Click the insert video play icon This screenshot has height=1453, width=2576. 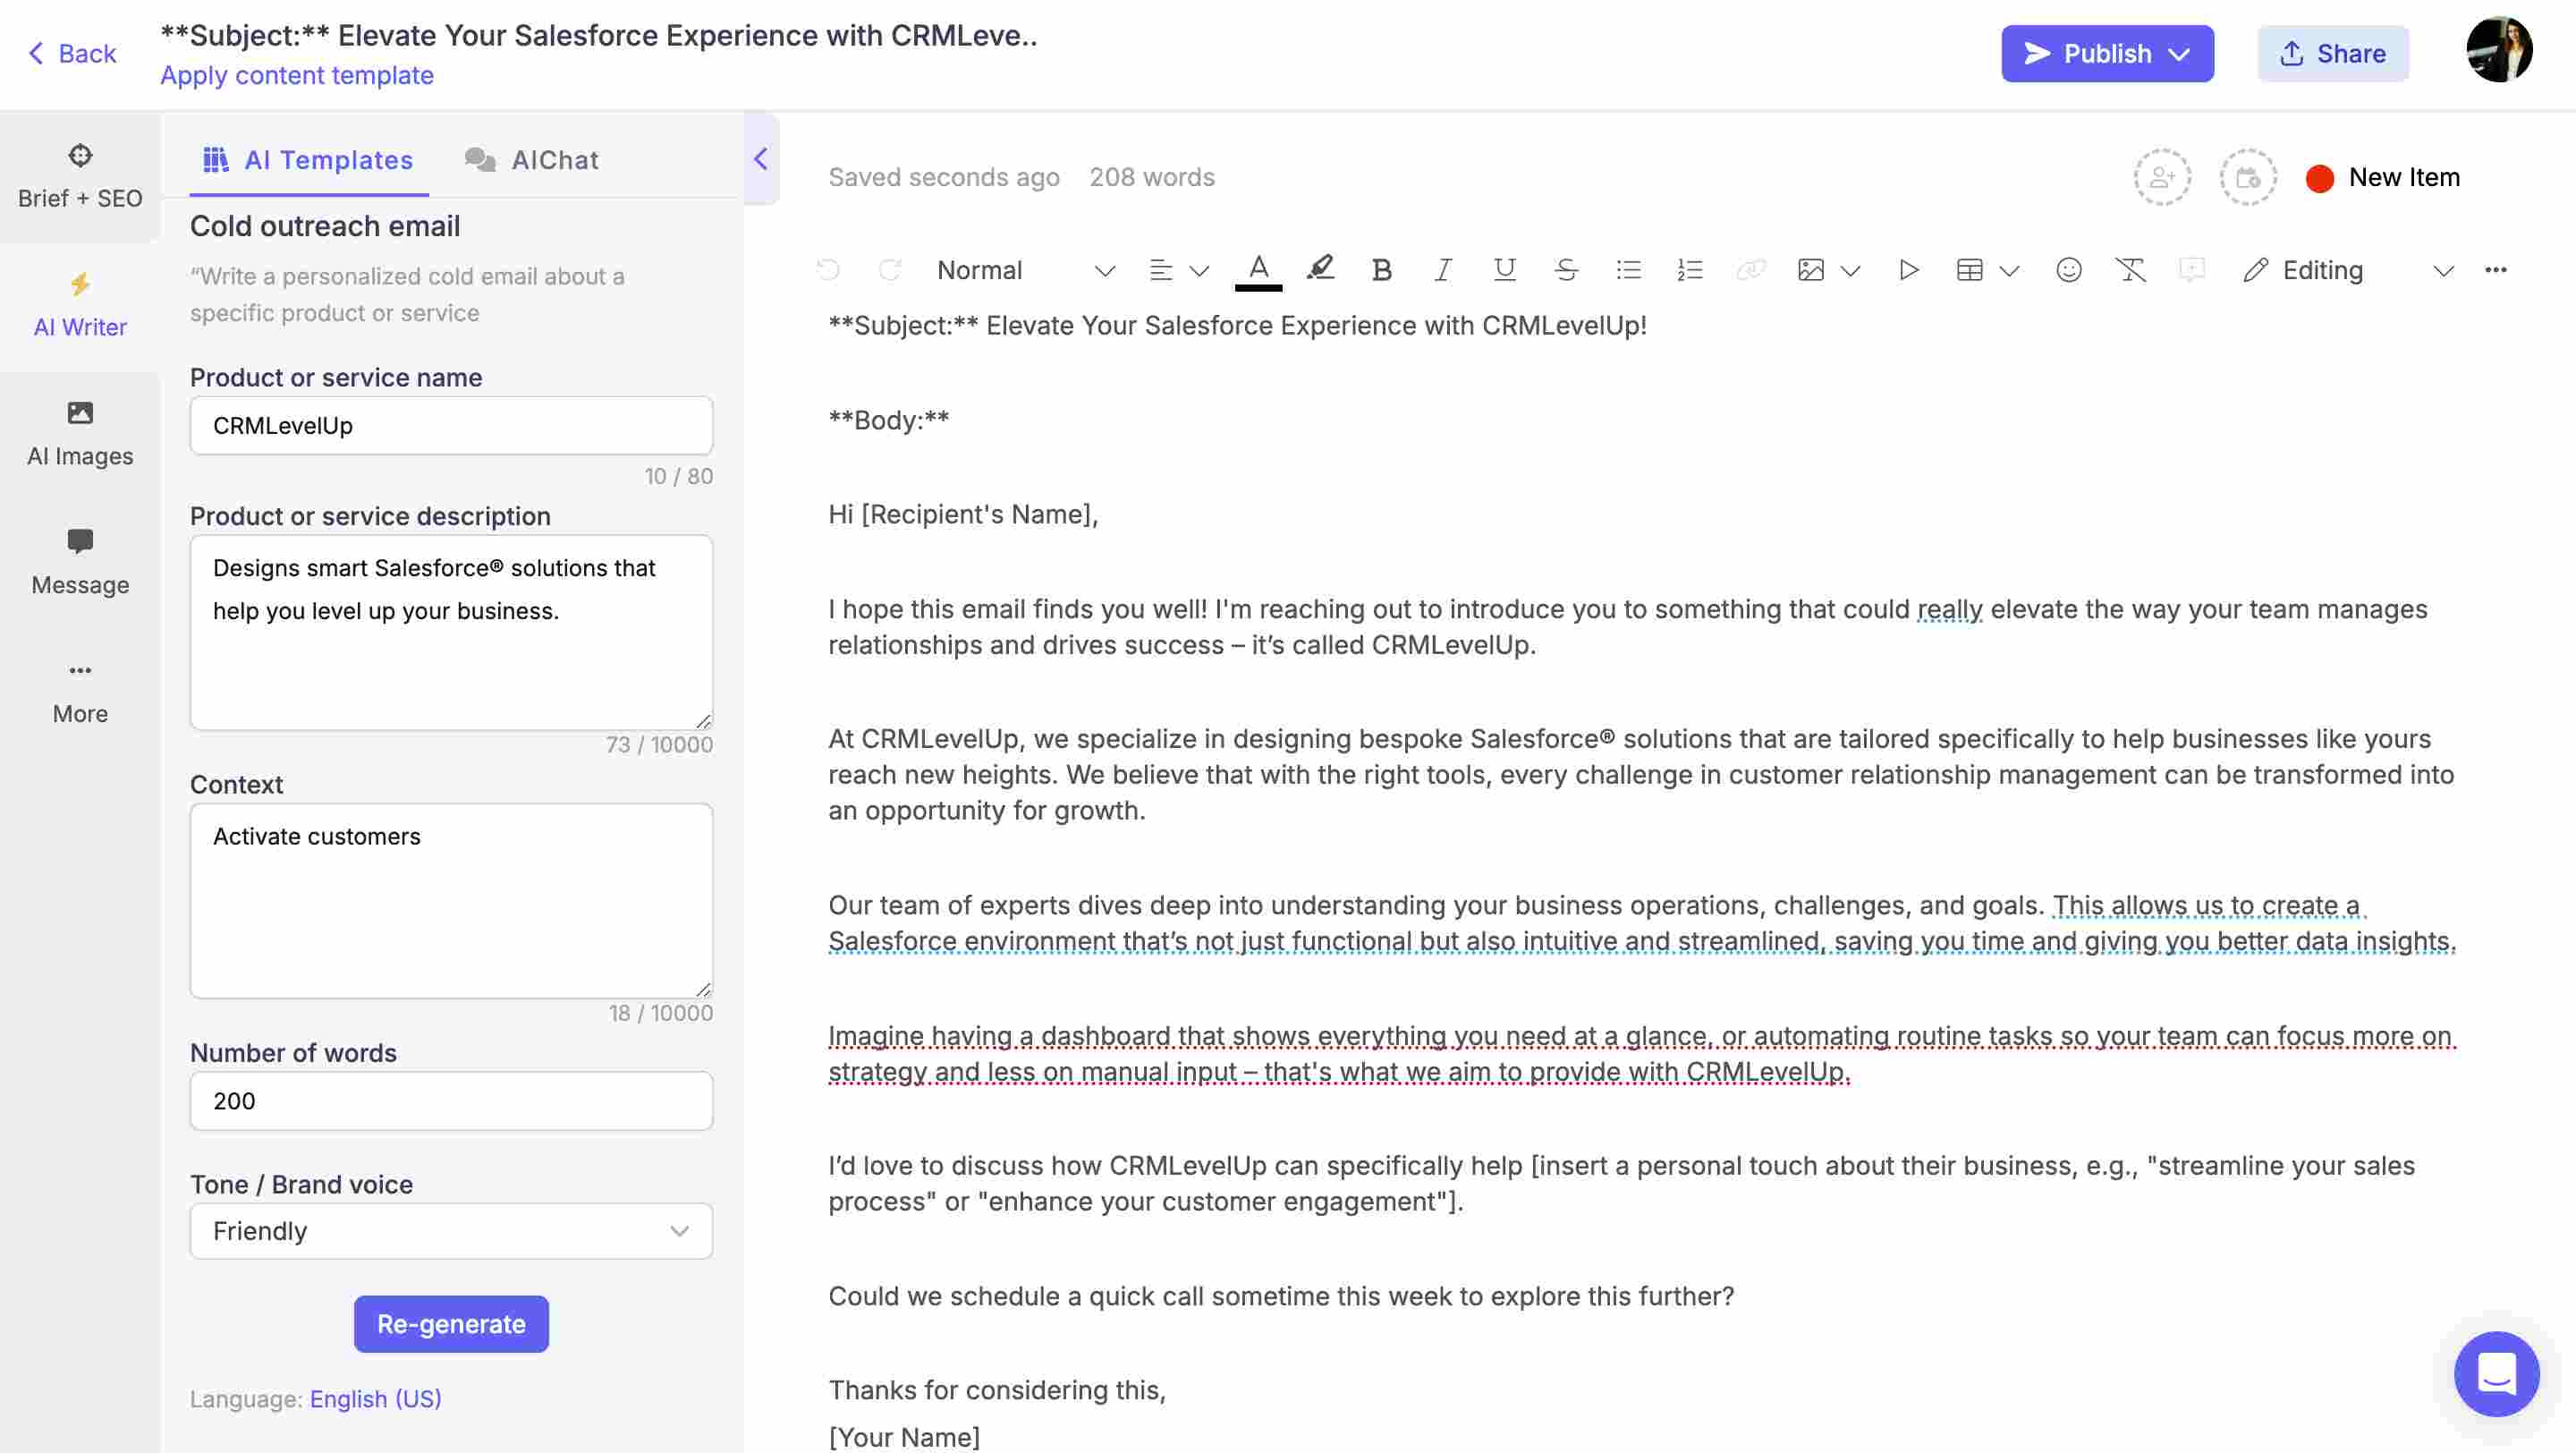1908,270
